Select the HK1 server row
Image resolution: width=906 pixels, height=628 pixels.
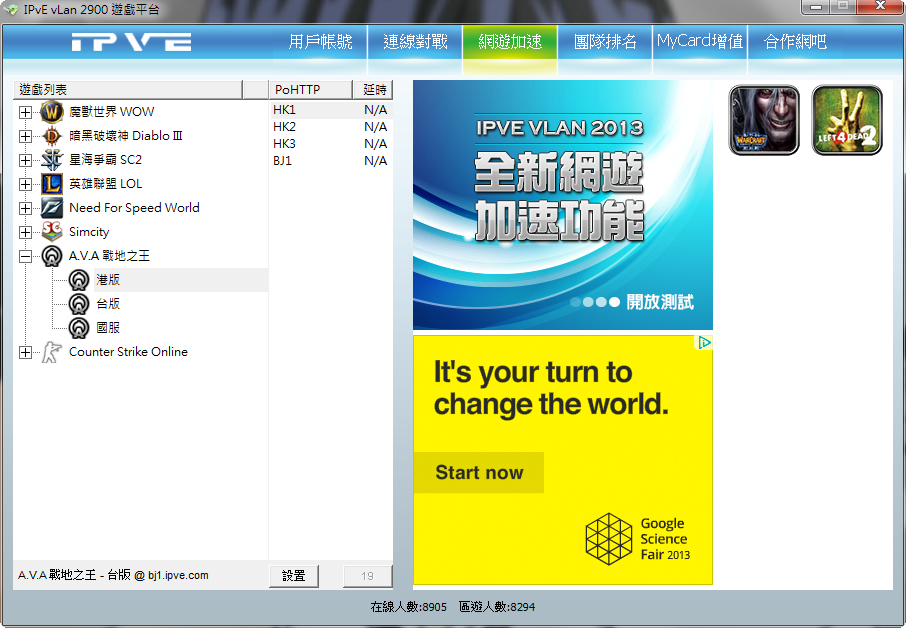(x=331, y=110)
